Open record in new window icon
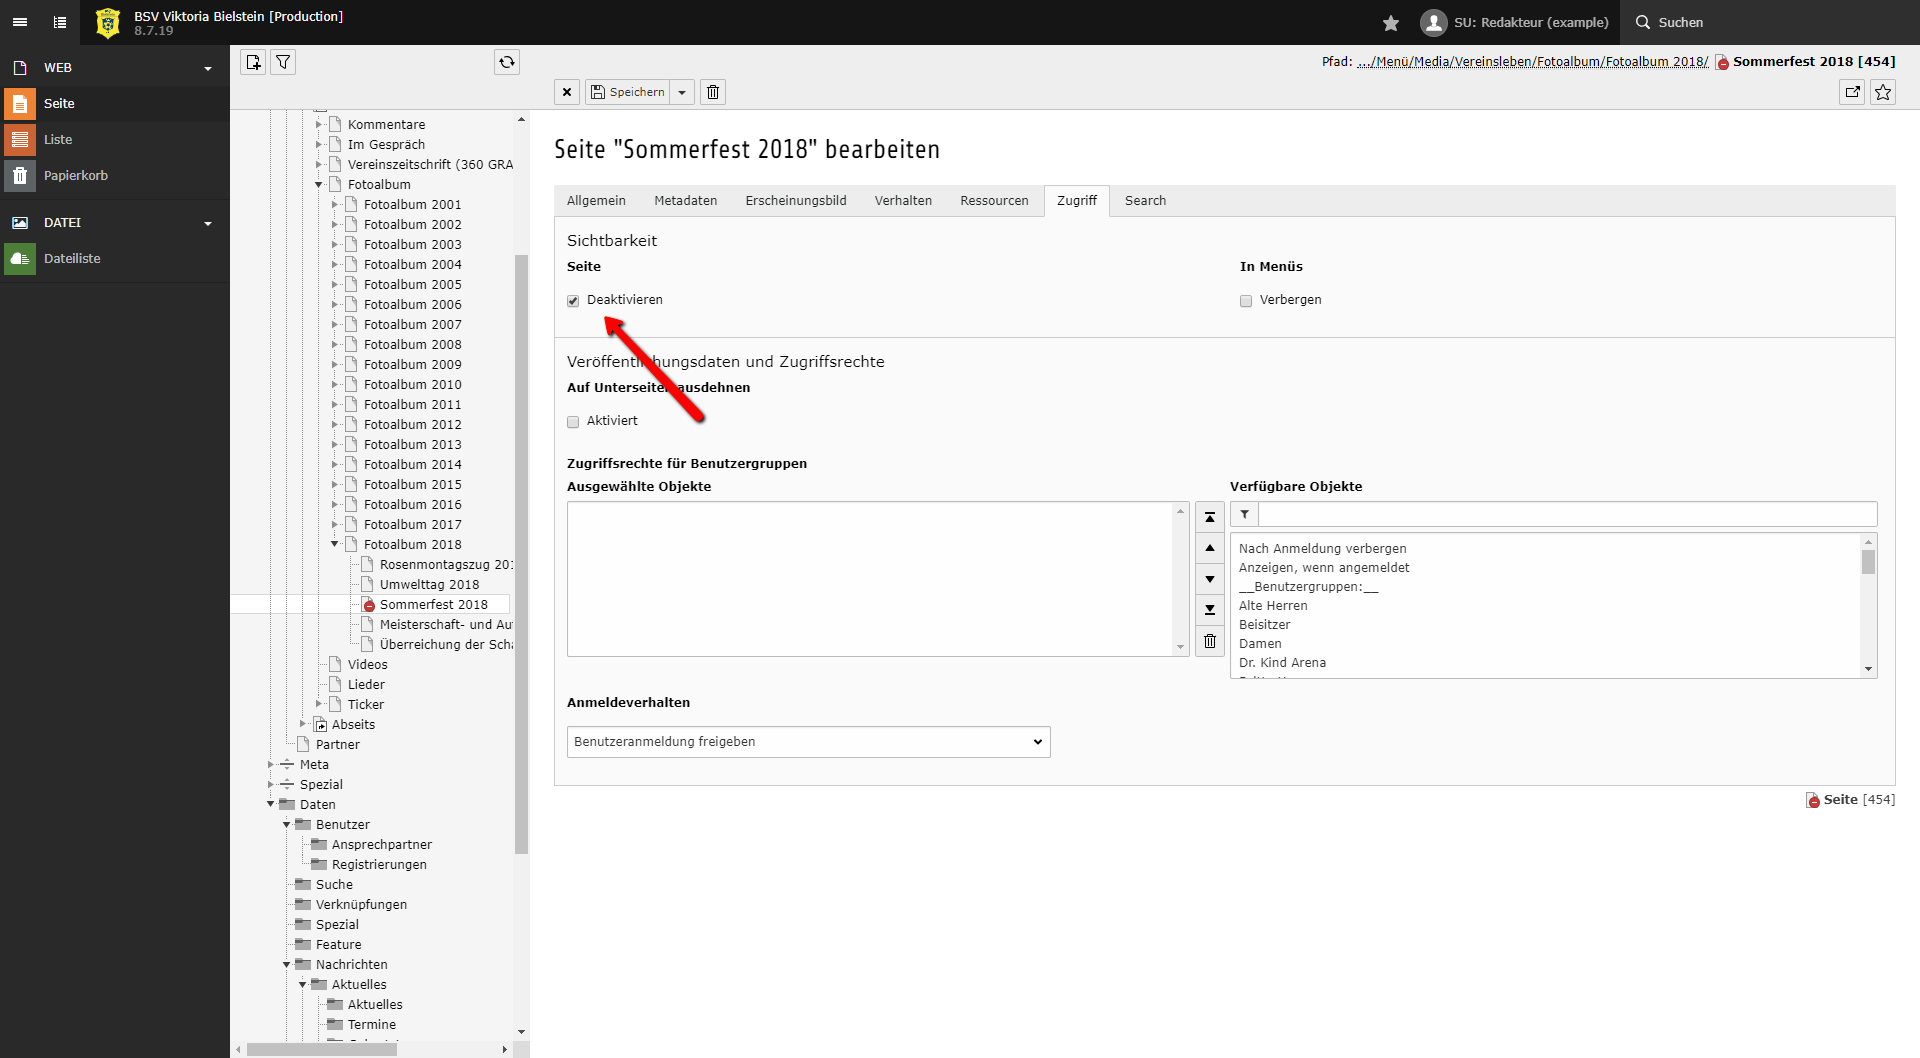The image size is (1920, 1058). coord(1853,92)
